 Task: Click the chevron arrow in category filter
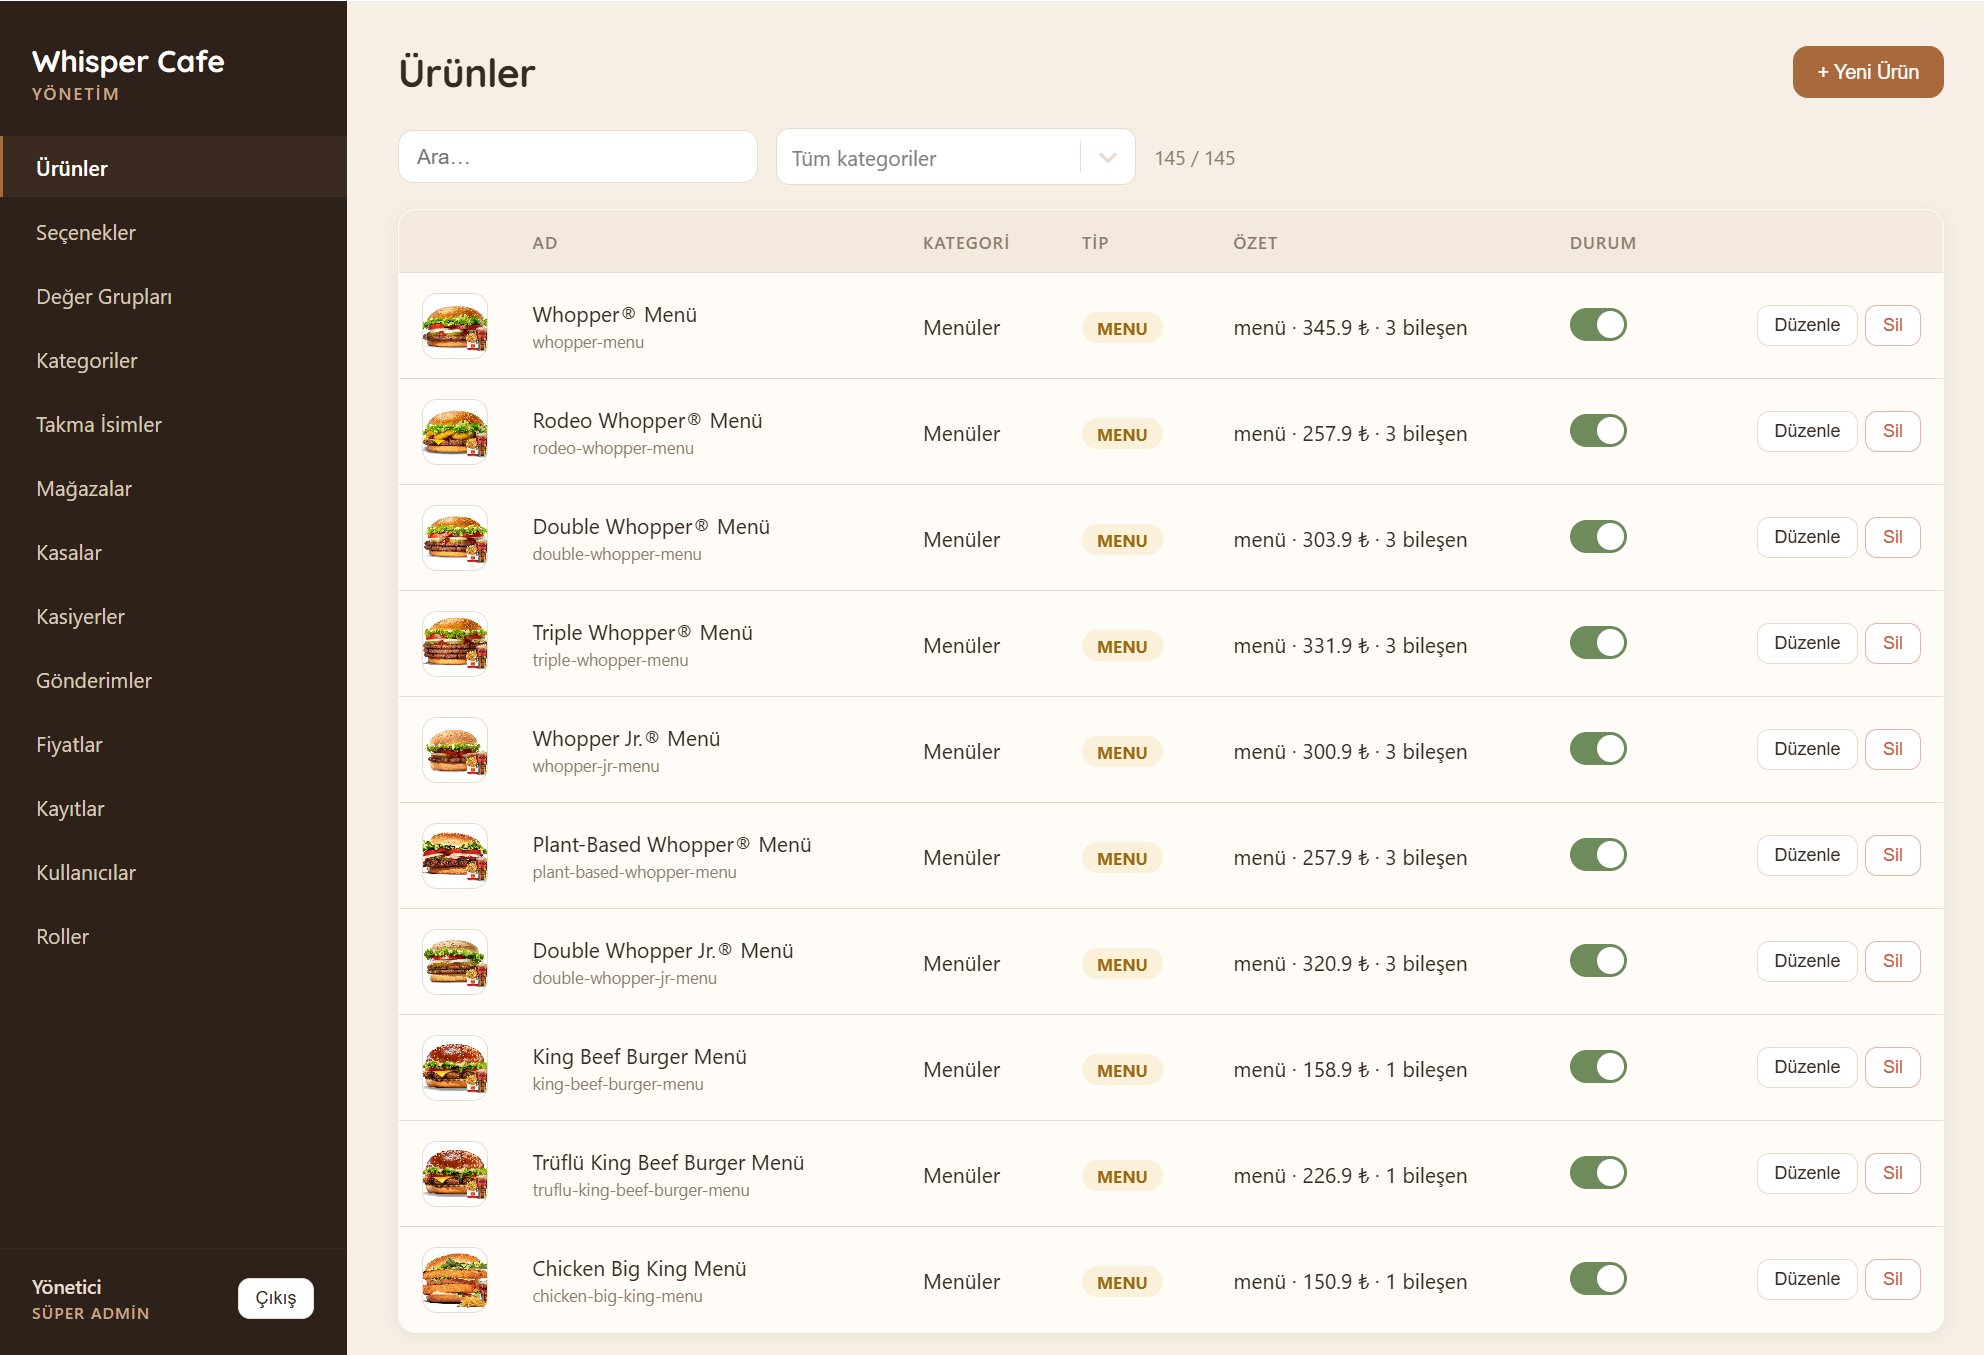(1107, 158)
